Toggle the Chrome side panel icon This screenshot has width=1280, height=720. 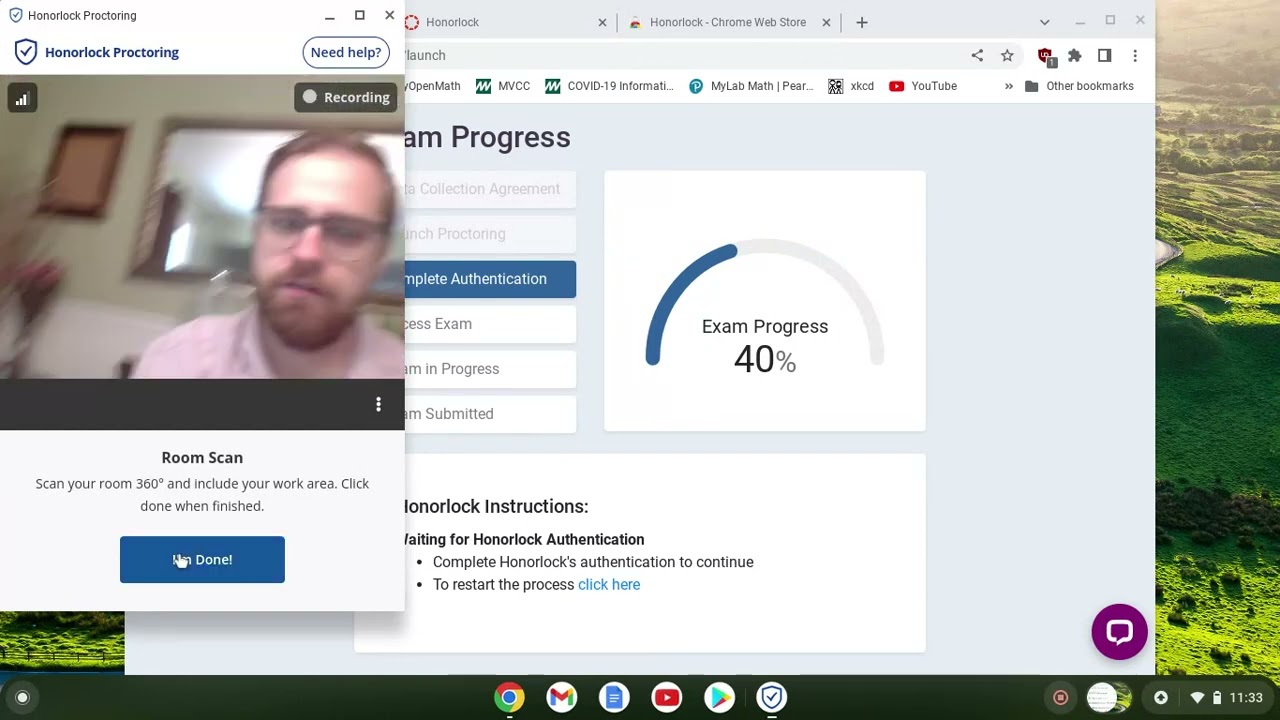[x=1105, y=56]
